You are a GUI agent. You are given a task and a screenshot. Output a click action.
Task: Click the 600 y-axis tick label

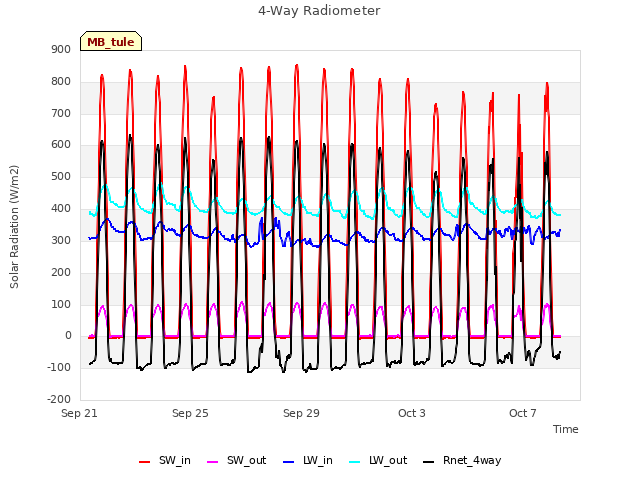pyautogui.click(x=61, y=144)
